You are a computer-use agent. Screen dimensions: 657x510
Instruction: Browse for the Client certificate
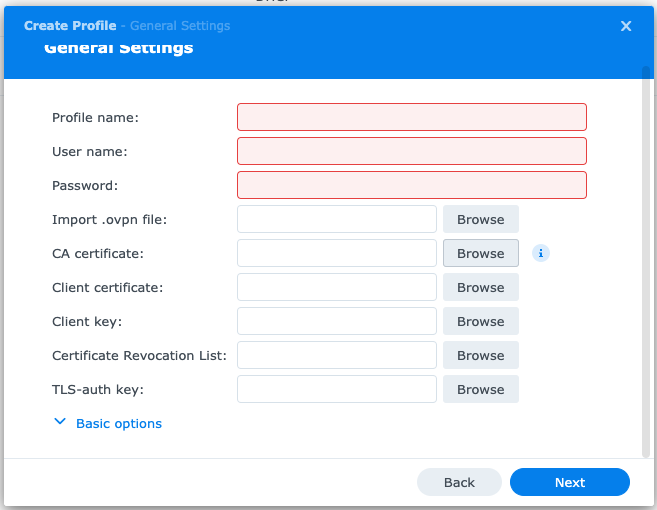coord(480,287)
